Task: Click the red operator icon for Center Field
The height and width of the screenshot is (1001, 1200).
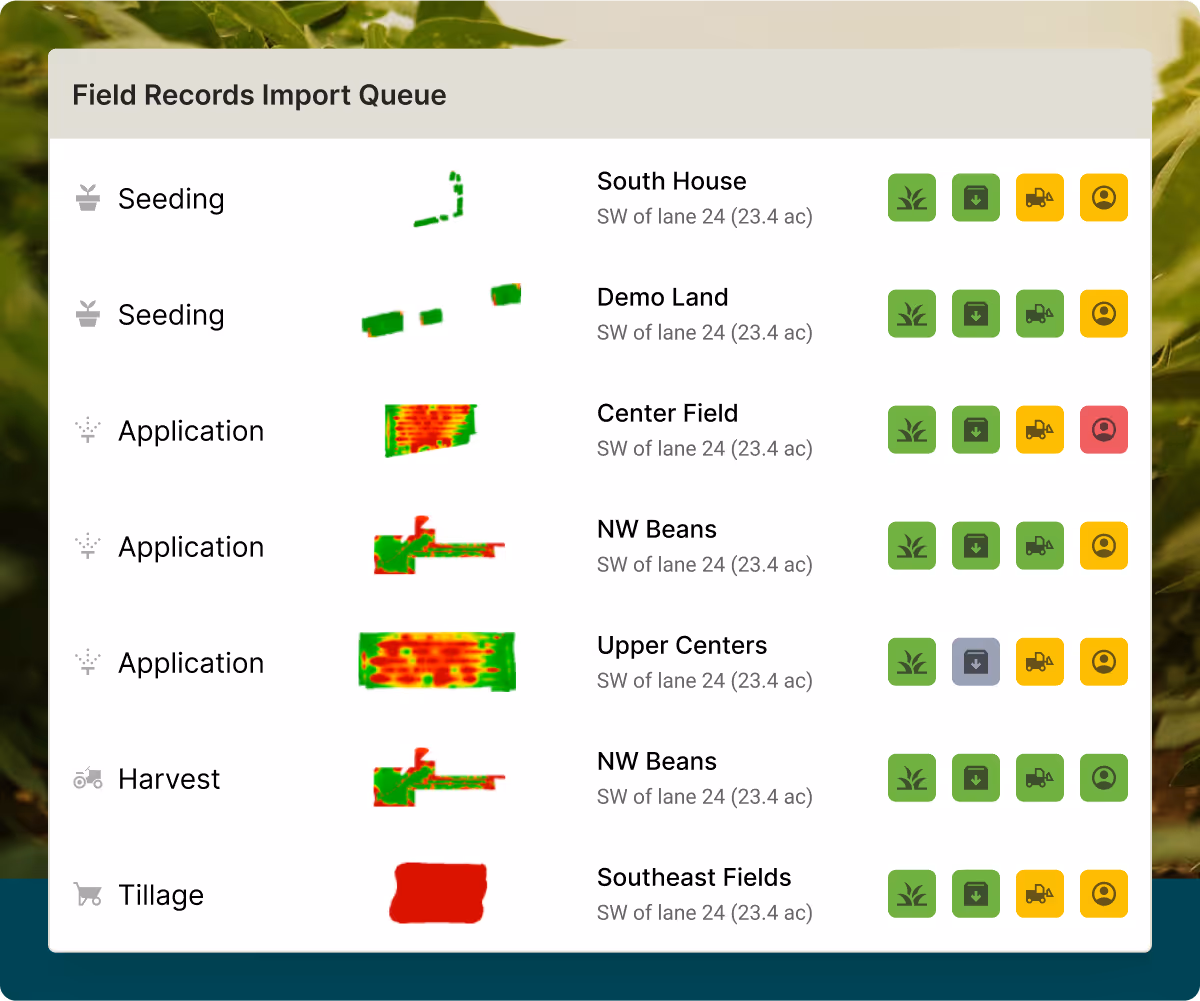Action: coord(1104,430)
